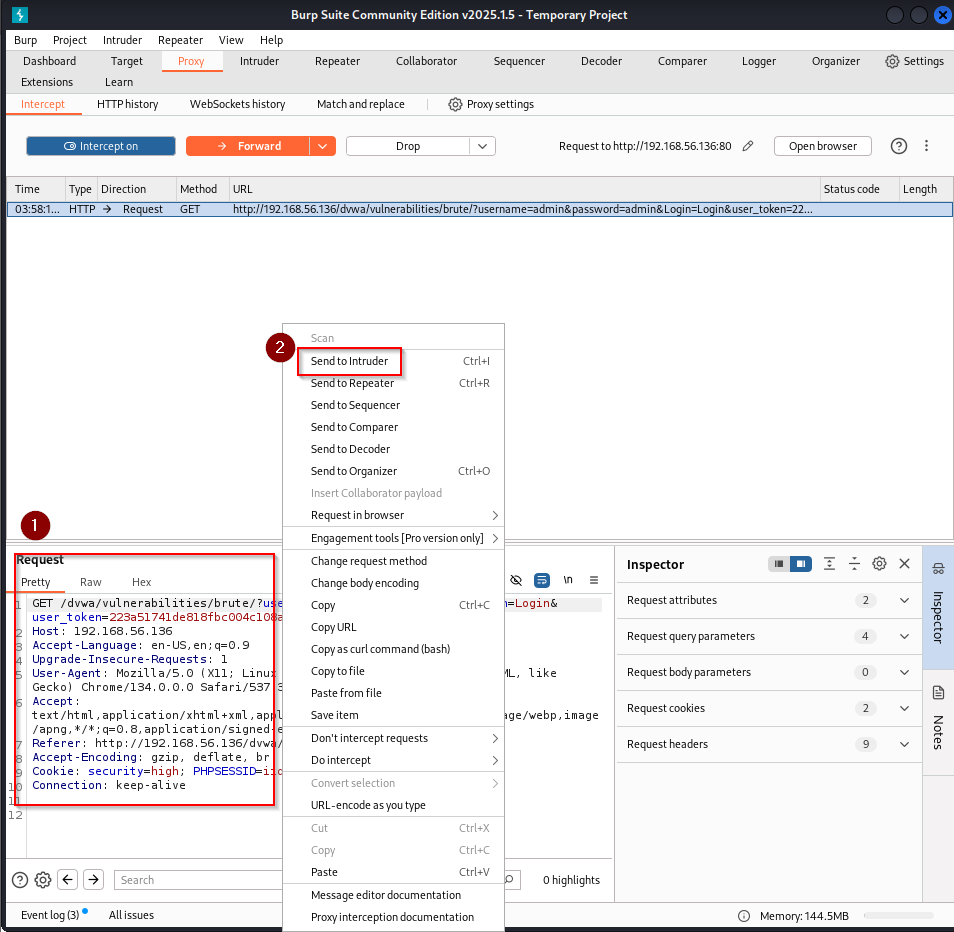The height and width of the screenshot is (932, 954).
Task: Click the memory info icon in status bar
Action: pyautogui.click(x=743, y=916)
